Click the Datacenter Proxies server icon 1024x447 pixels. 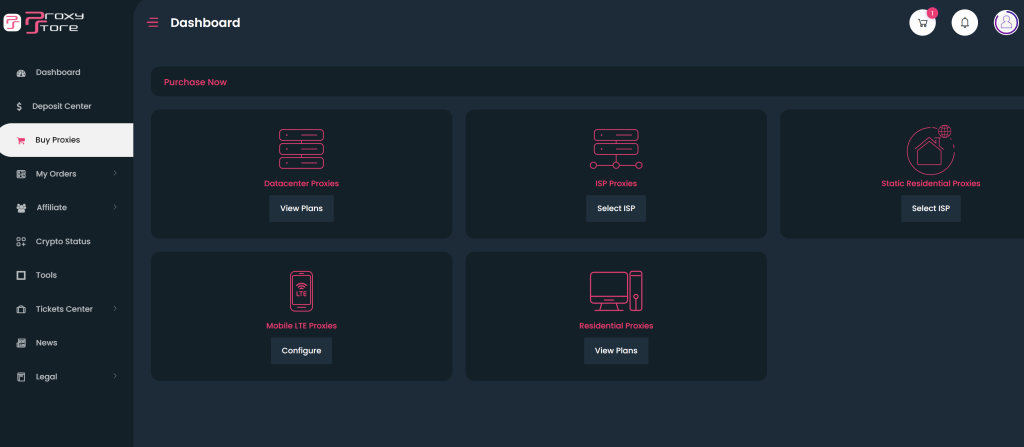pos(301,149)
